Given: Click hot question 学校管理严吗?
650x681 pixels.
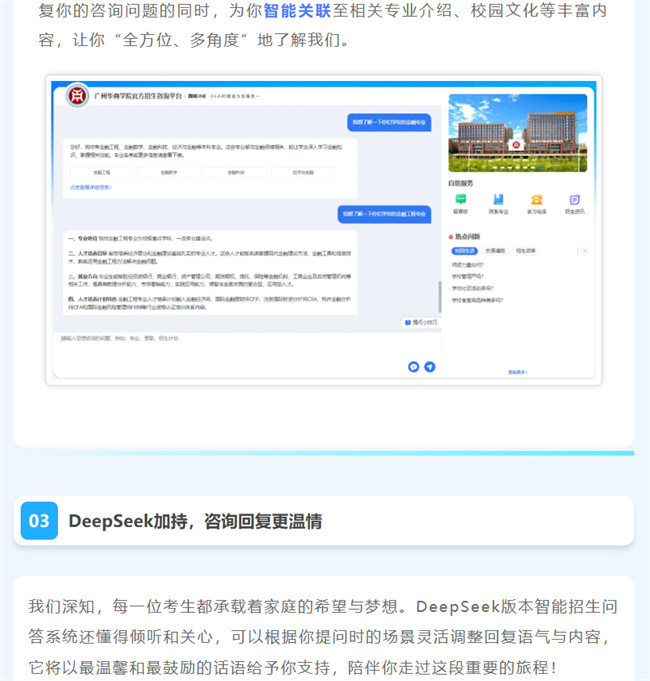Looking at the screenshot, I should pyautogui.click(x=467, y=276).
